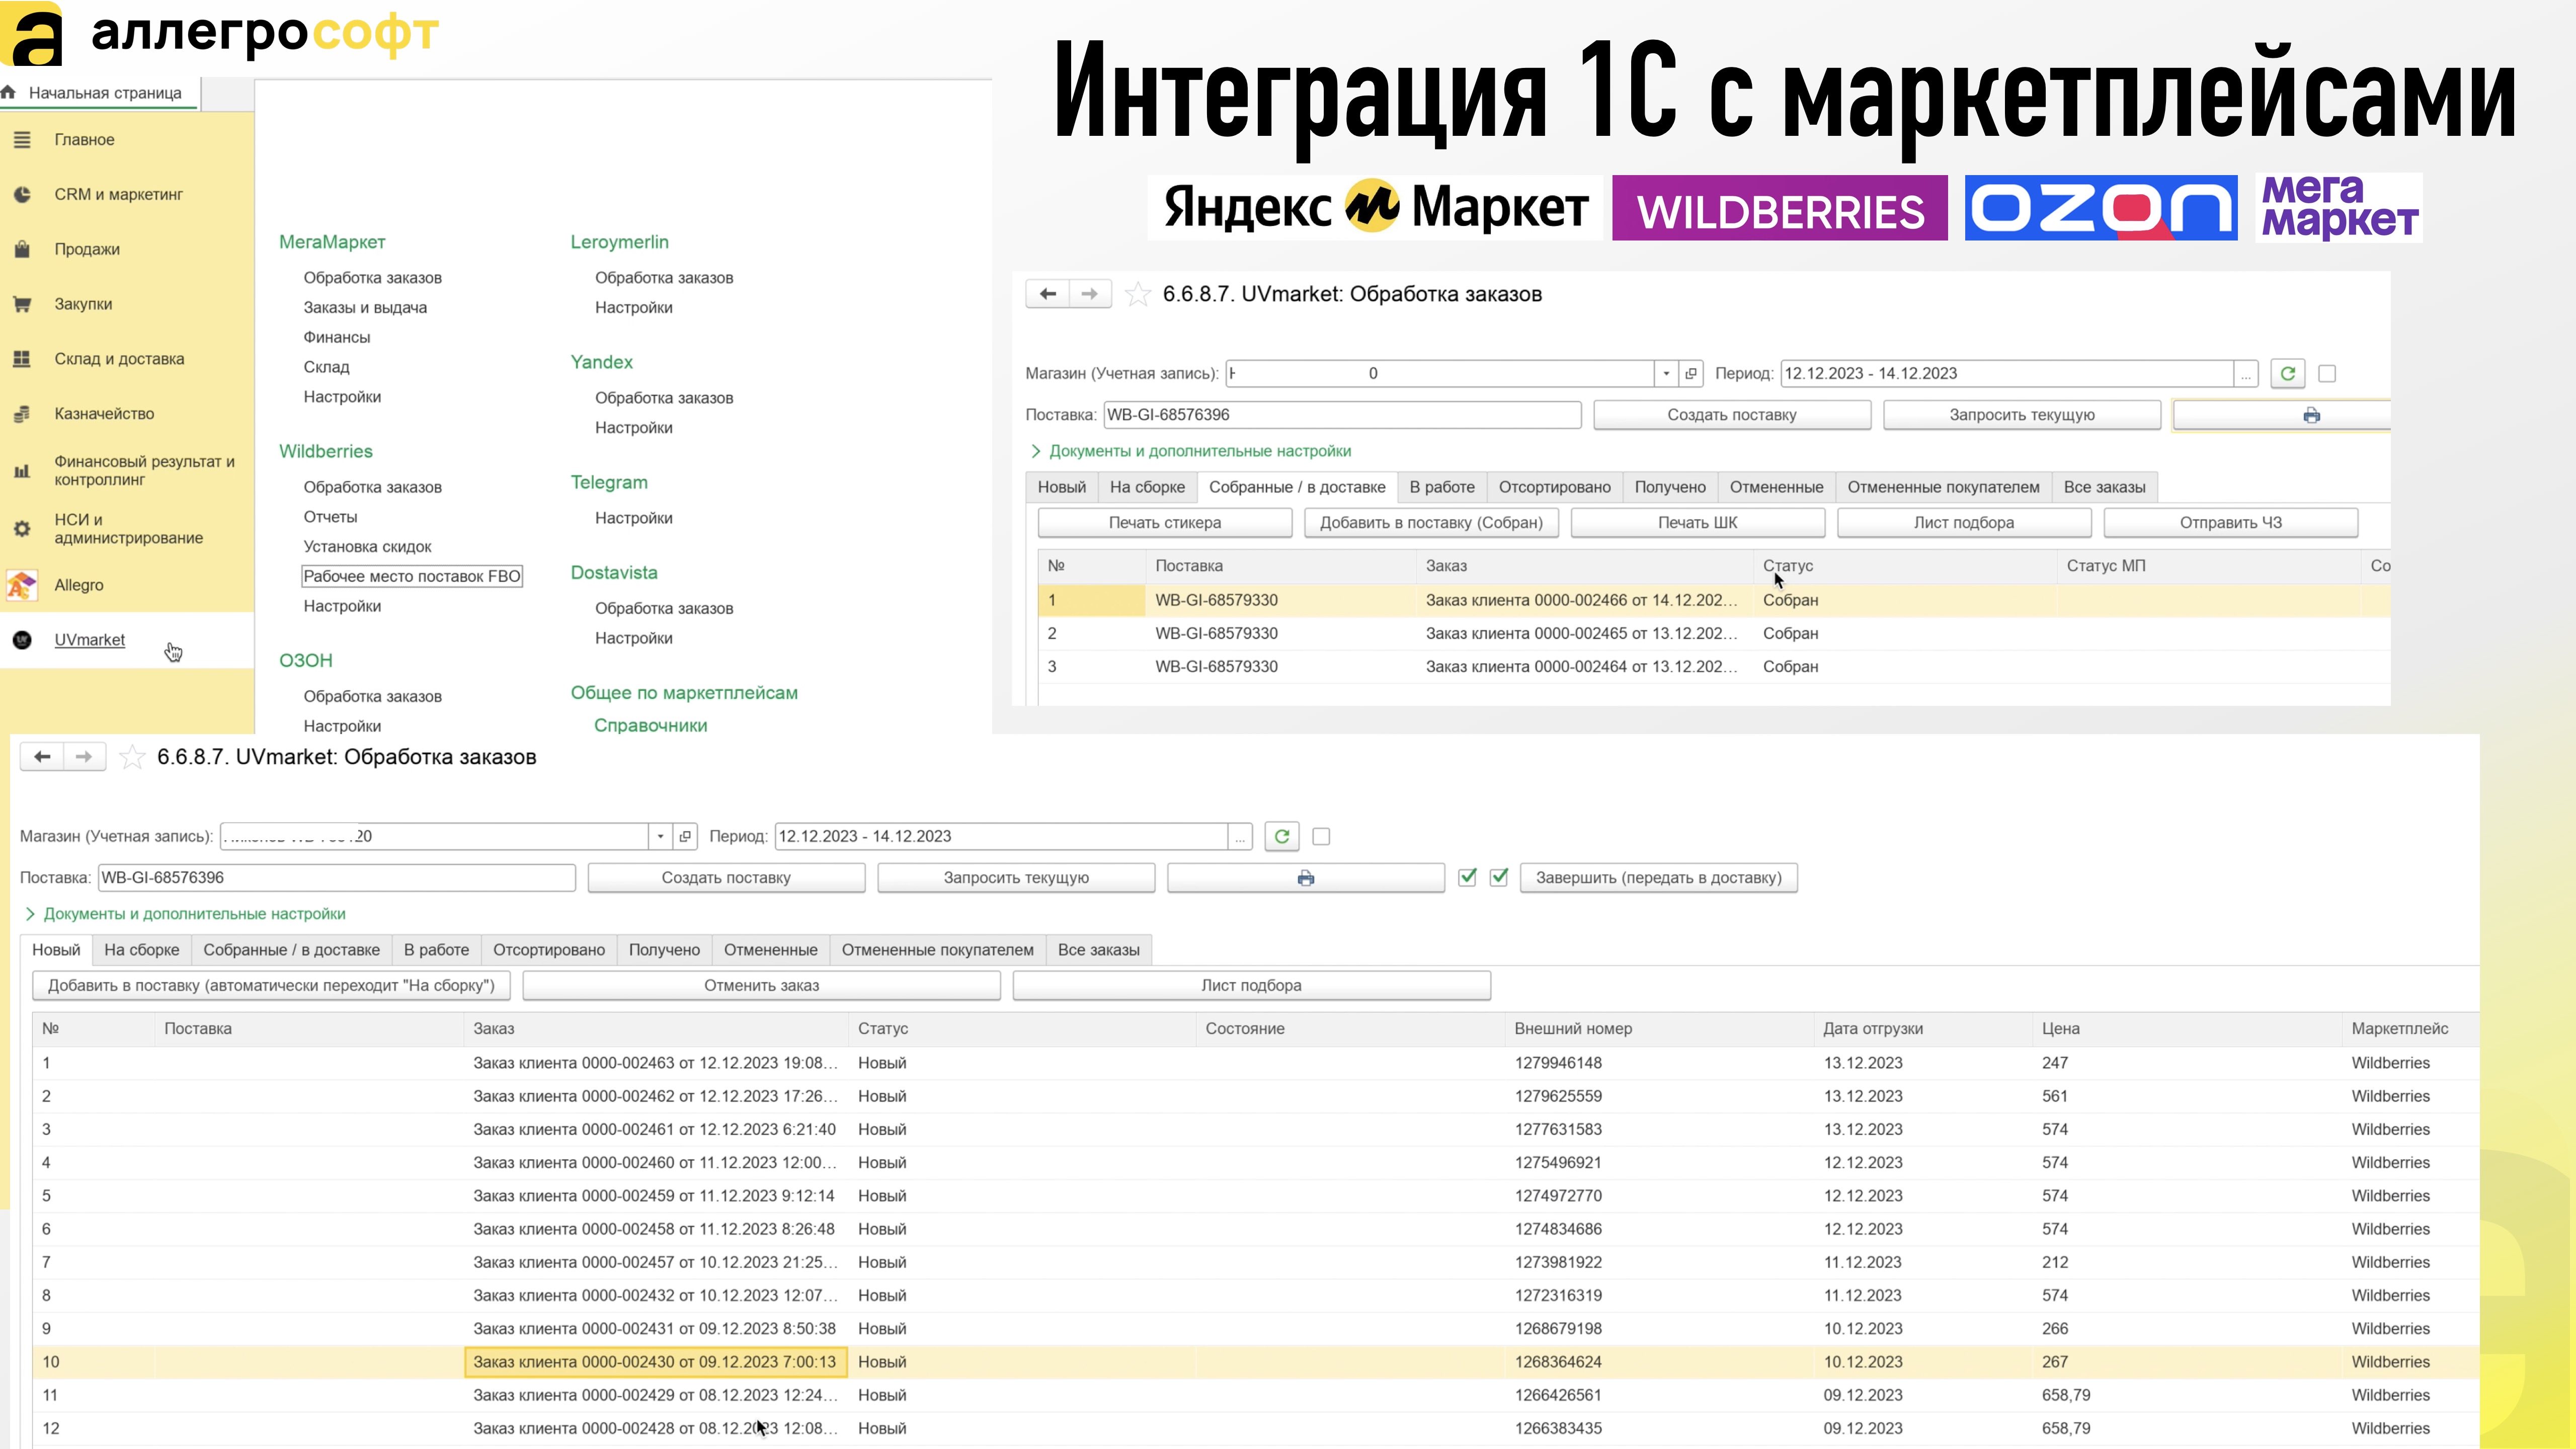Screen dimensions: 2576x1449
Task: Click the Закупки cart icon
Action: (x=22, y=304)
